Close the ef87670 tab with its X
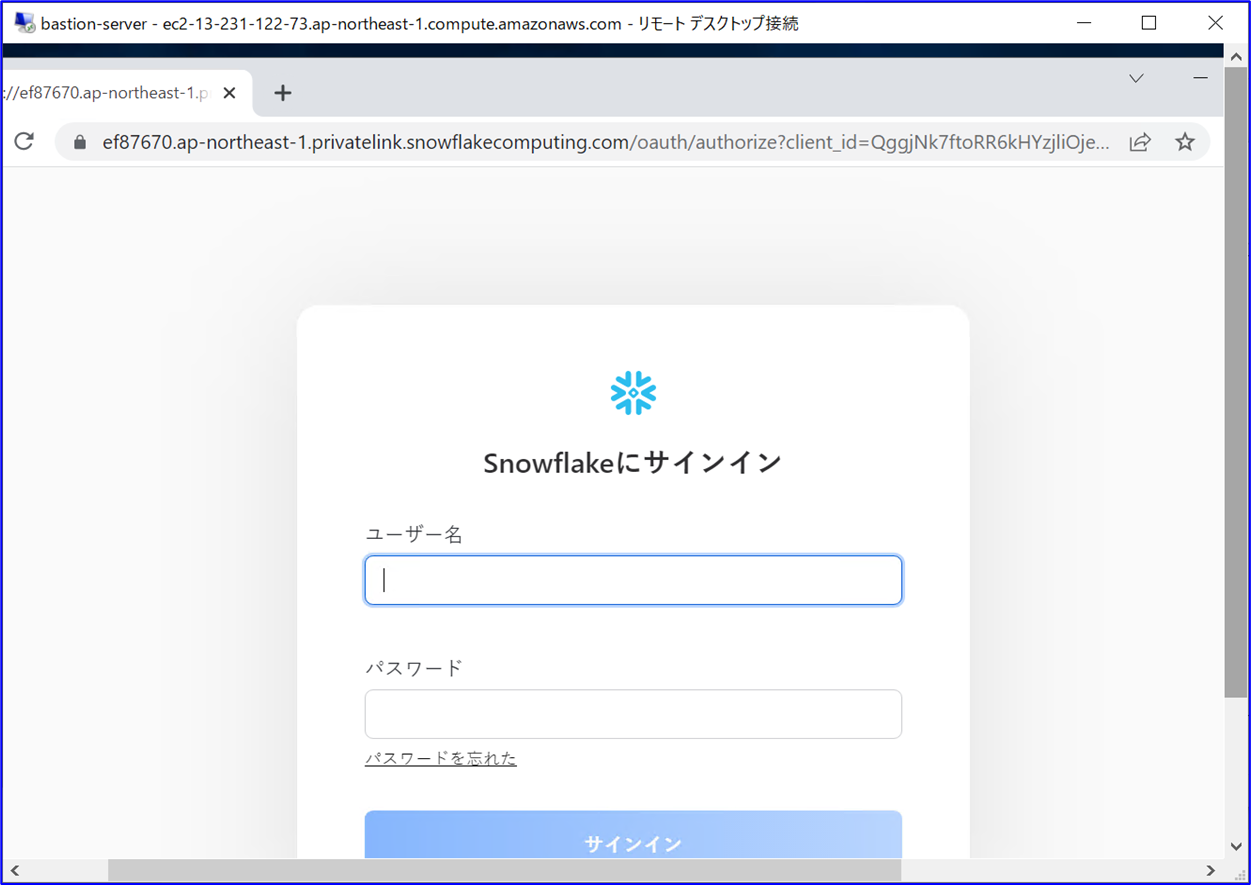Screen dimensions: 1251x885 coord(229,92)
